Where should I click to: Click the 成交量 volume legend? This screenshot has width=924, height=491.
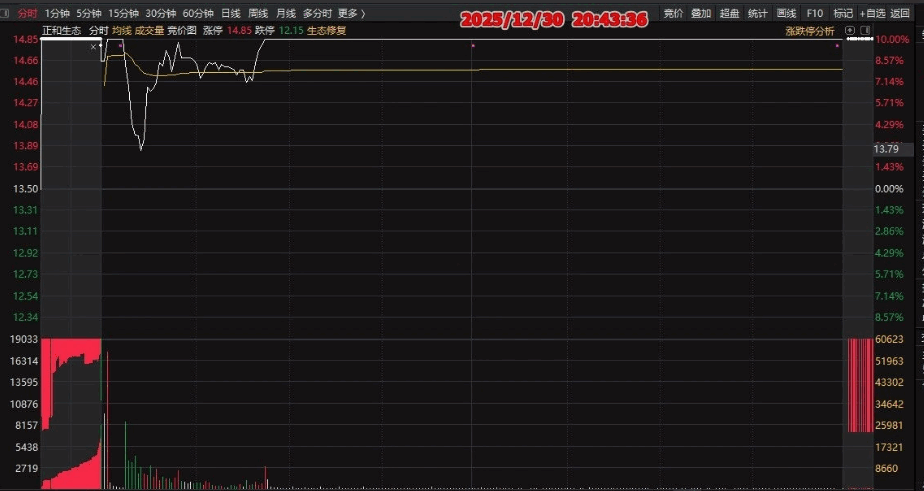(149, 31)
